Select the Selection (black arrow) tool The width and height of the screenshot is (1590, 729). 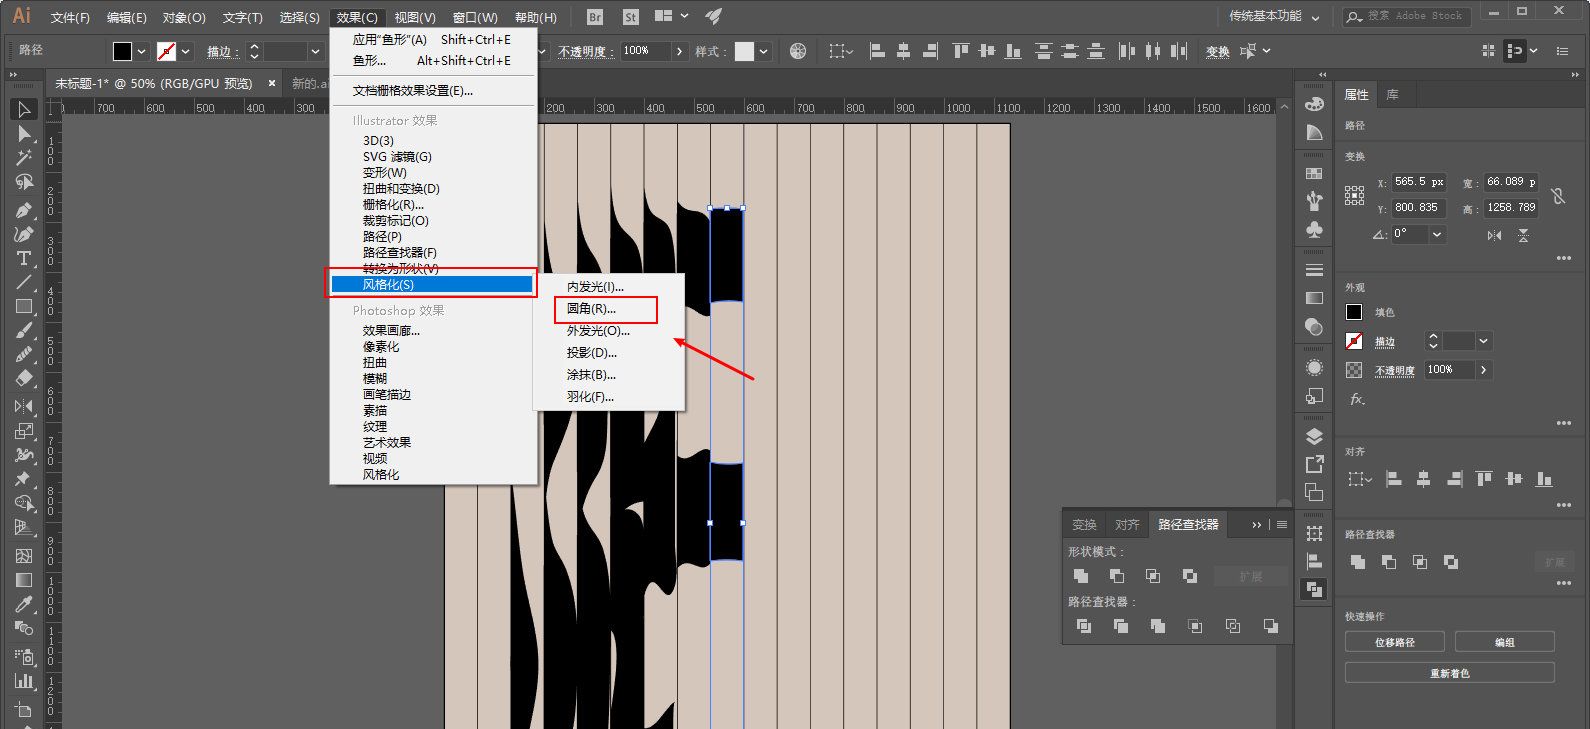pyautogui.click(x=24, y=109)
